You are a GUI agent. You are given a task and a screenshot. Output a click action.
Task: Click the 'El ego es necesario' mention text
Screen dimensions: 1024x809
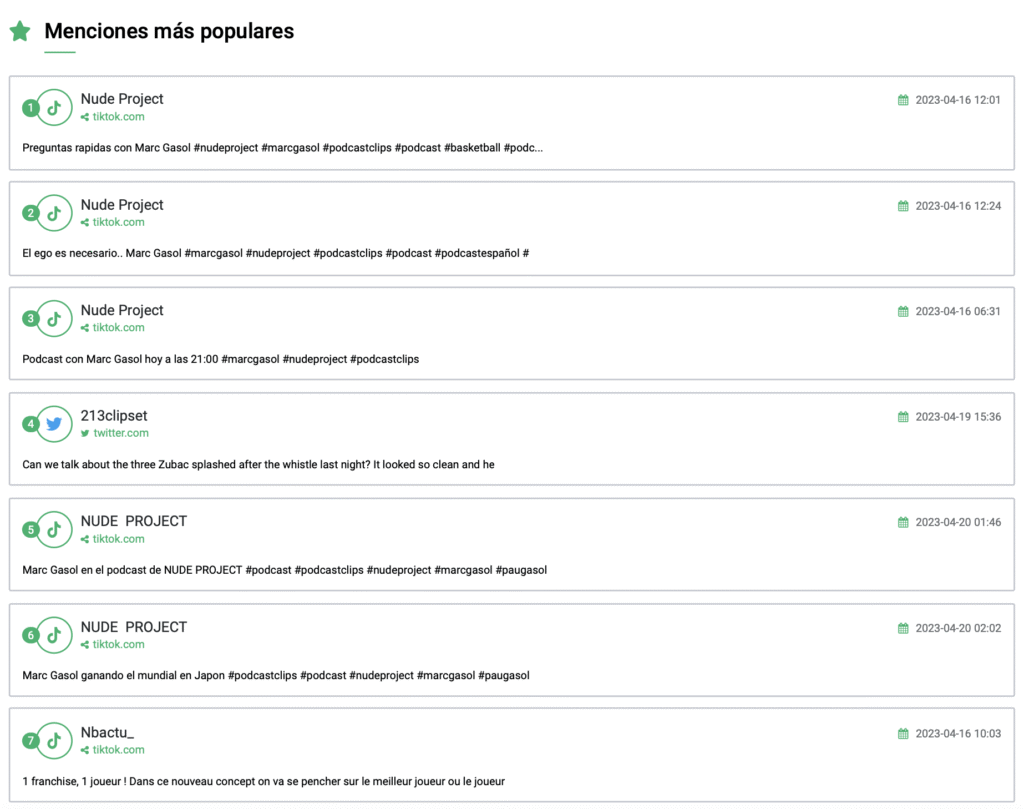pos(275,253)
